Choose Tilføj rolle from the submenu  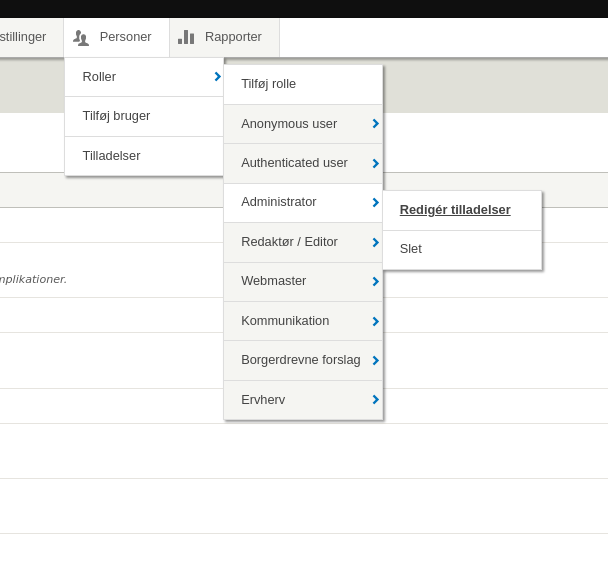tap(269, 84)
